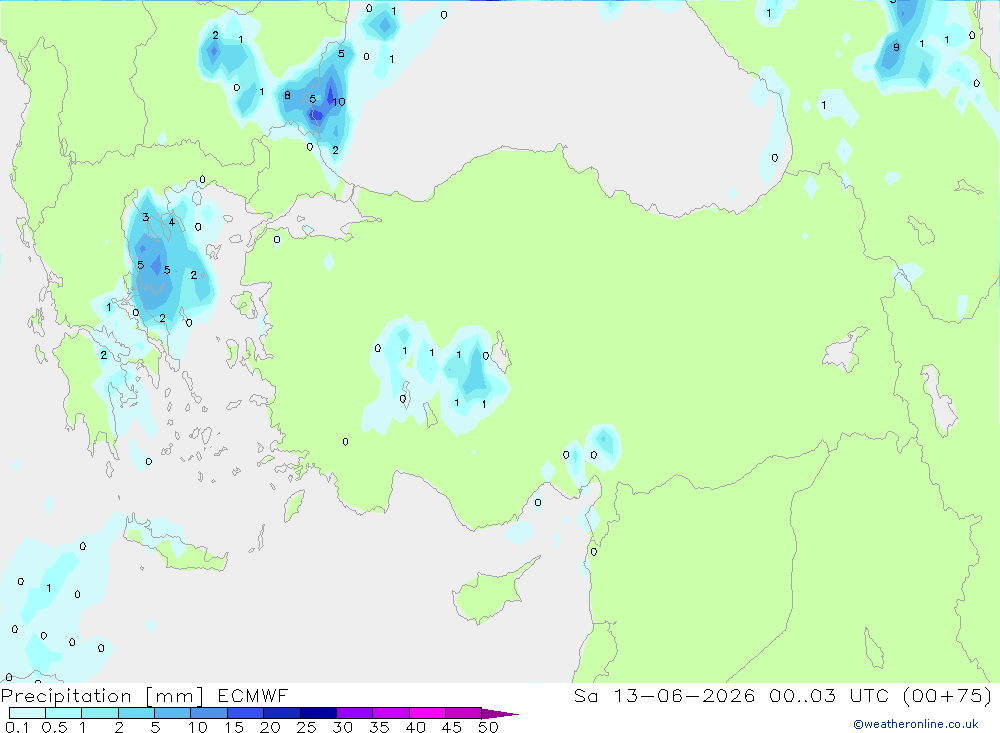Screen dimensions: 1000x733
Task: Click the legend label 25
Action: [306, 727]
